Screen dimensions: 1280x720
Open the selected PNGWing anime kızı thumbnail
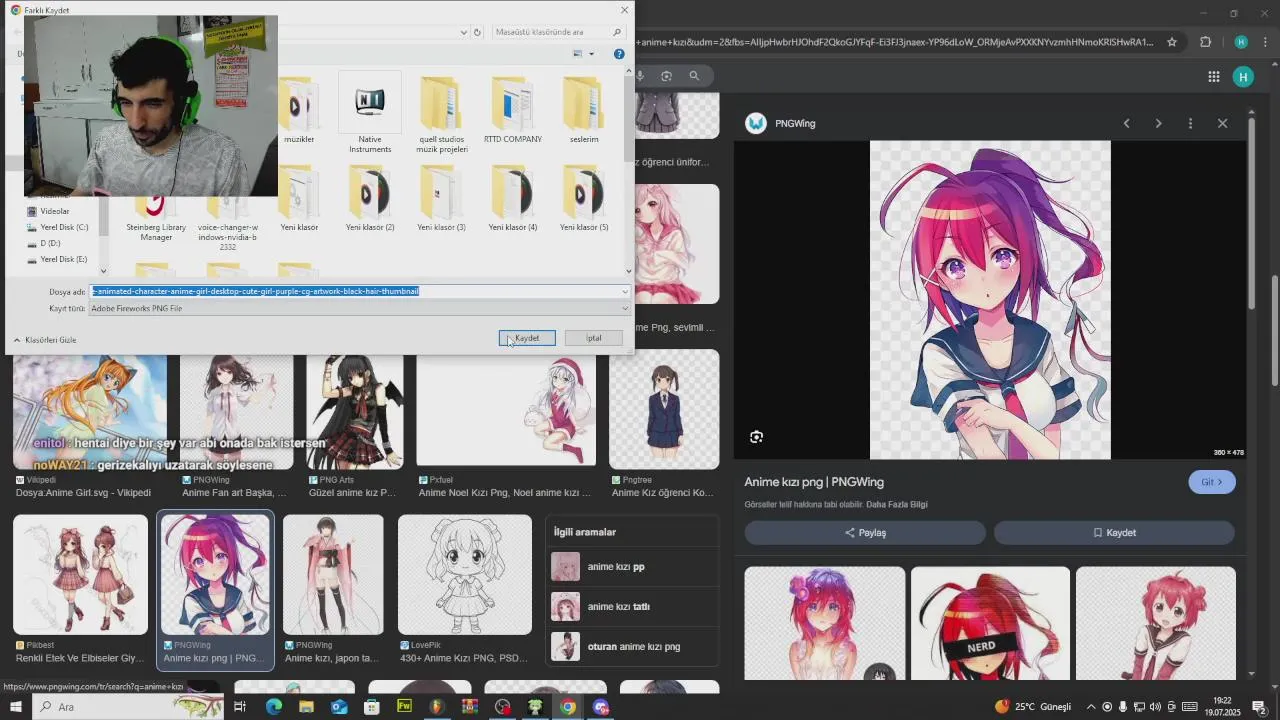(x=215, y=575)
